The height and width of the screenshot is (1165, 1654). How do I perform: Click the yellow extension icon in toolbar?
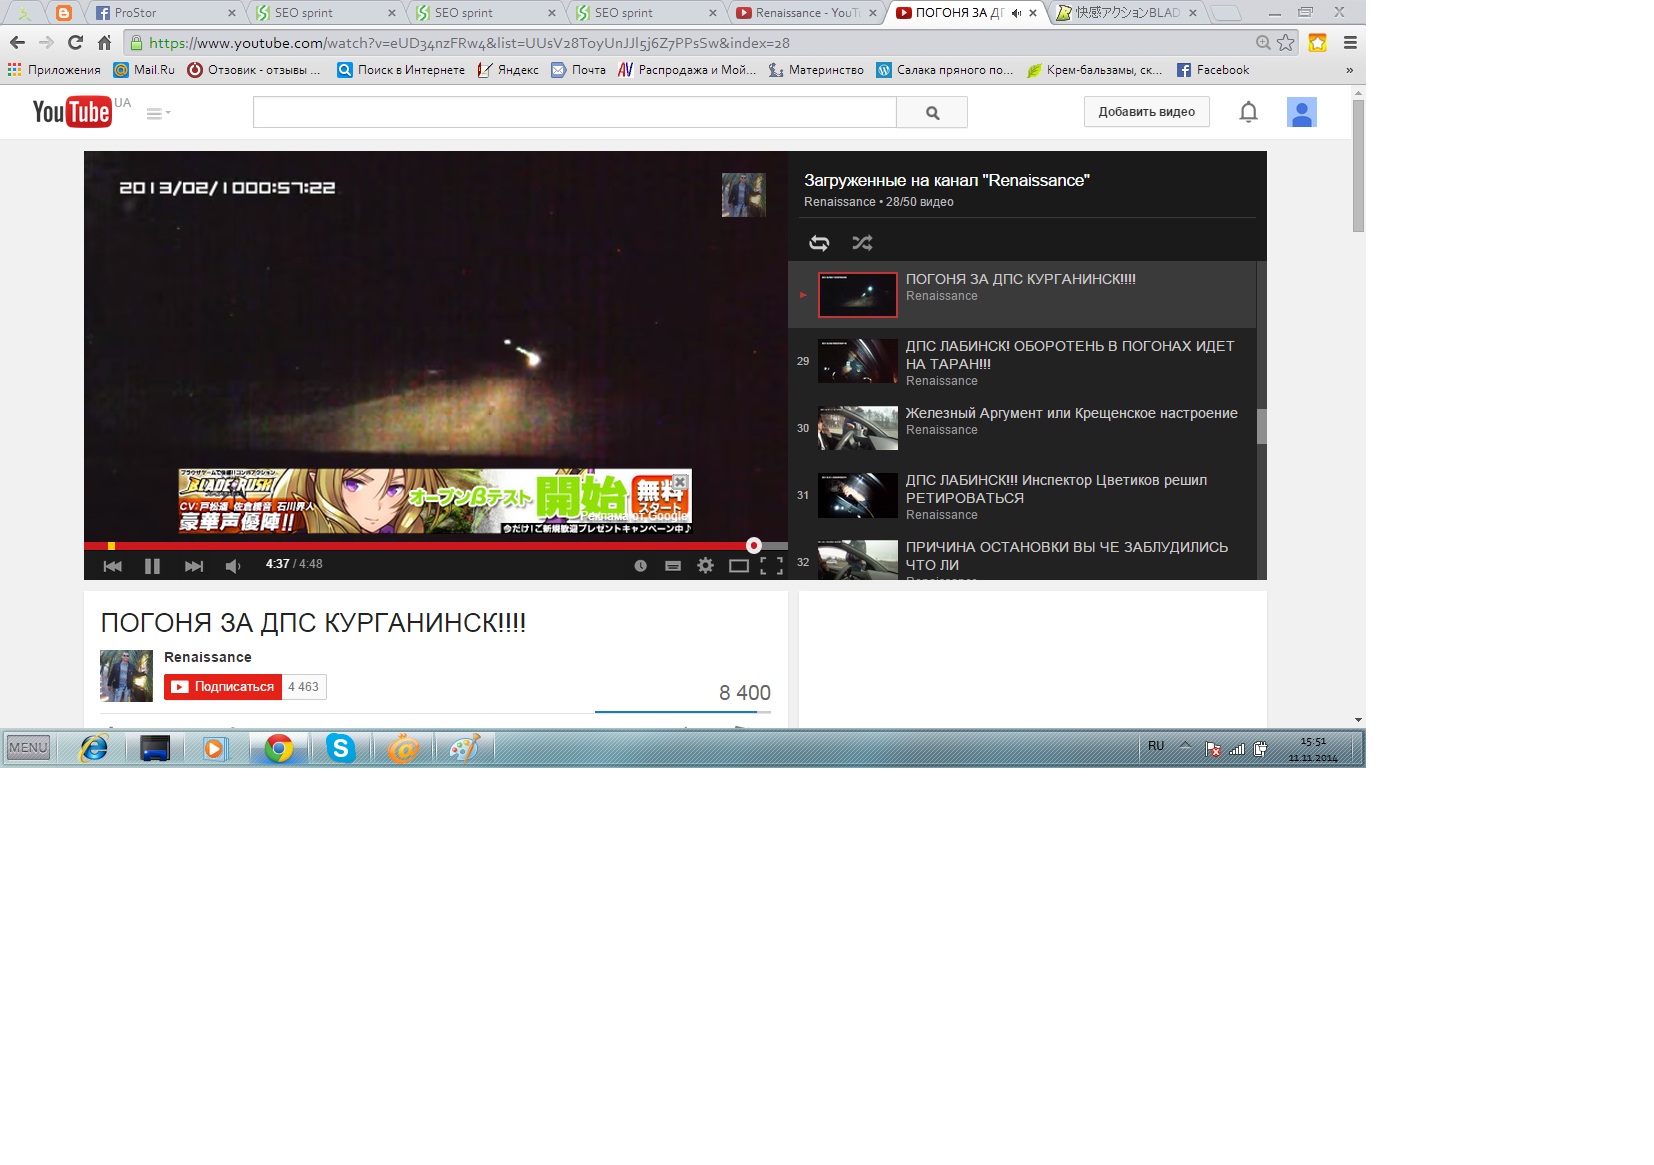[x=1318, y=43]
